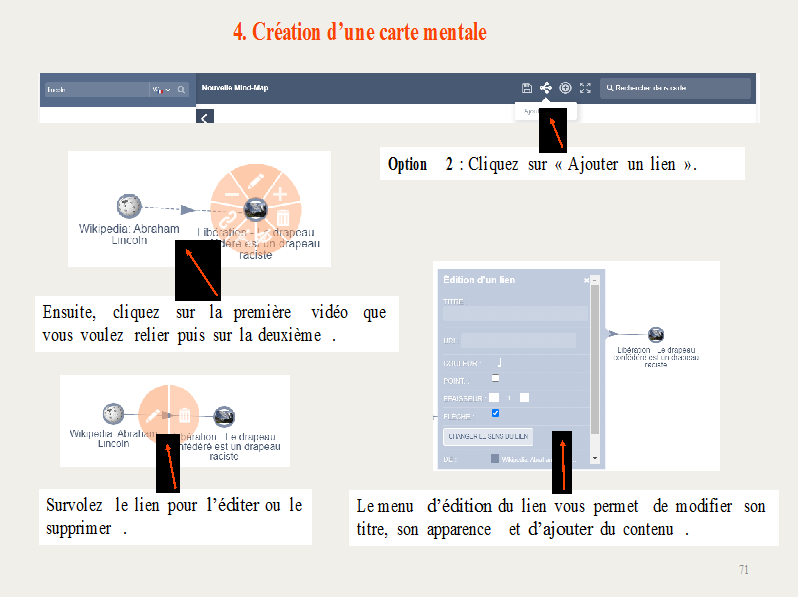Screen dimensions: 800x600
Task: Click the Titre input field in link editor
Action: click(x=510, y=314)
